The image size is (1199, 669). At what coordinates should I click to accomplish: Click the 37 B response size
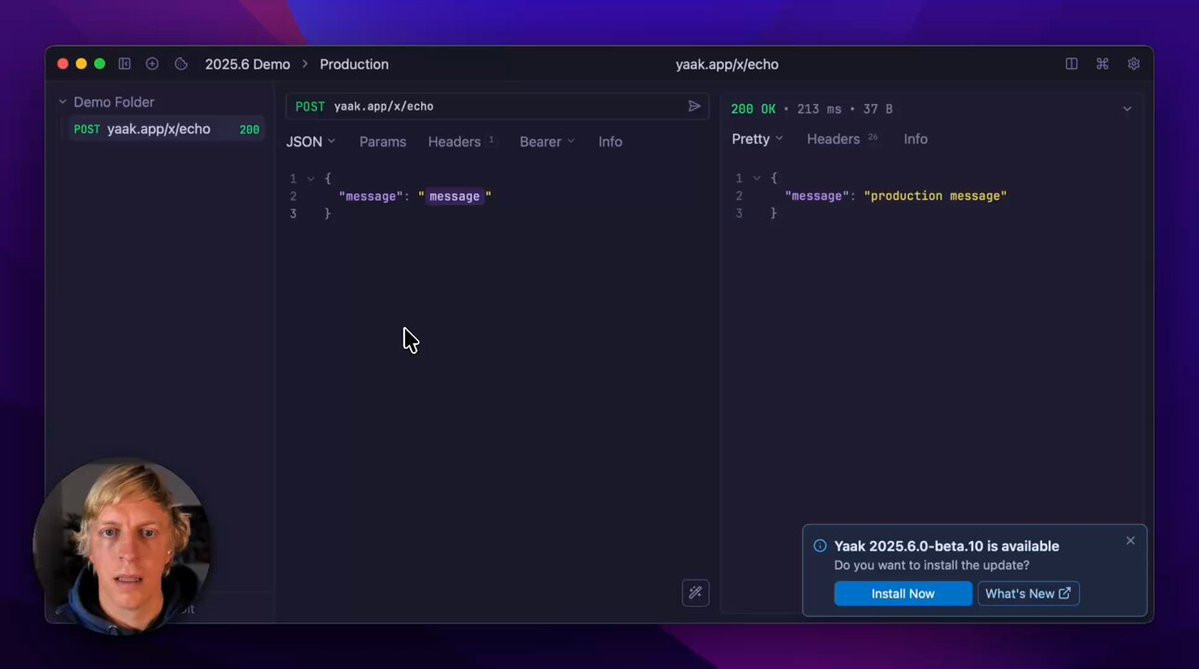878,109
